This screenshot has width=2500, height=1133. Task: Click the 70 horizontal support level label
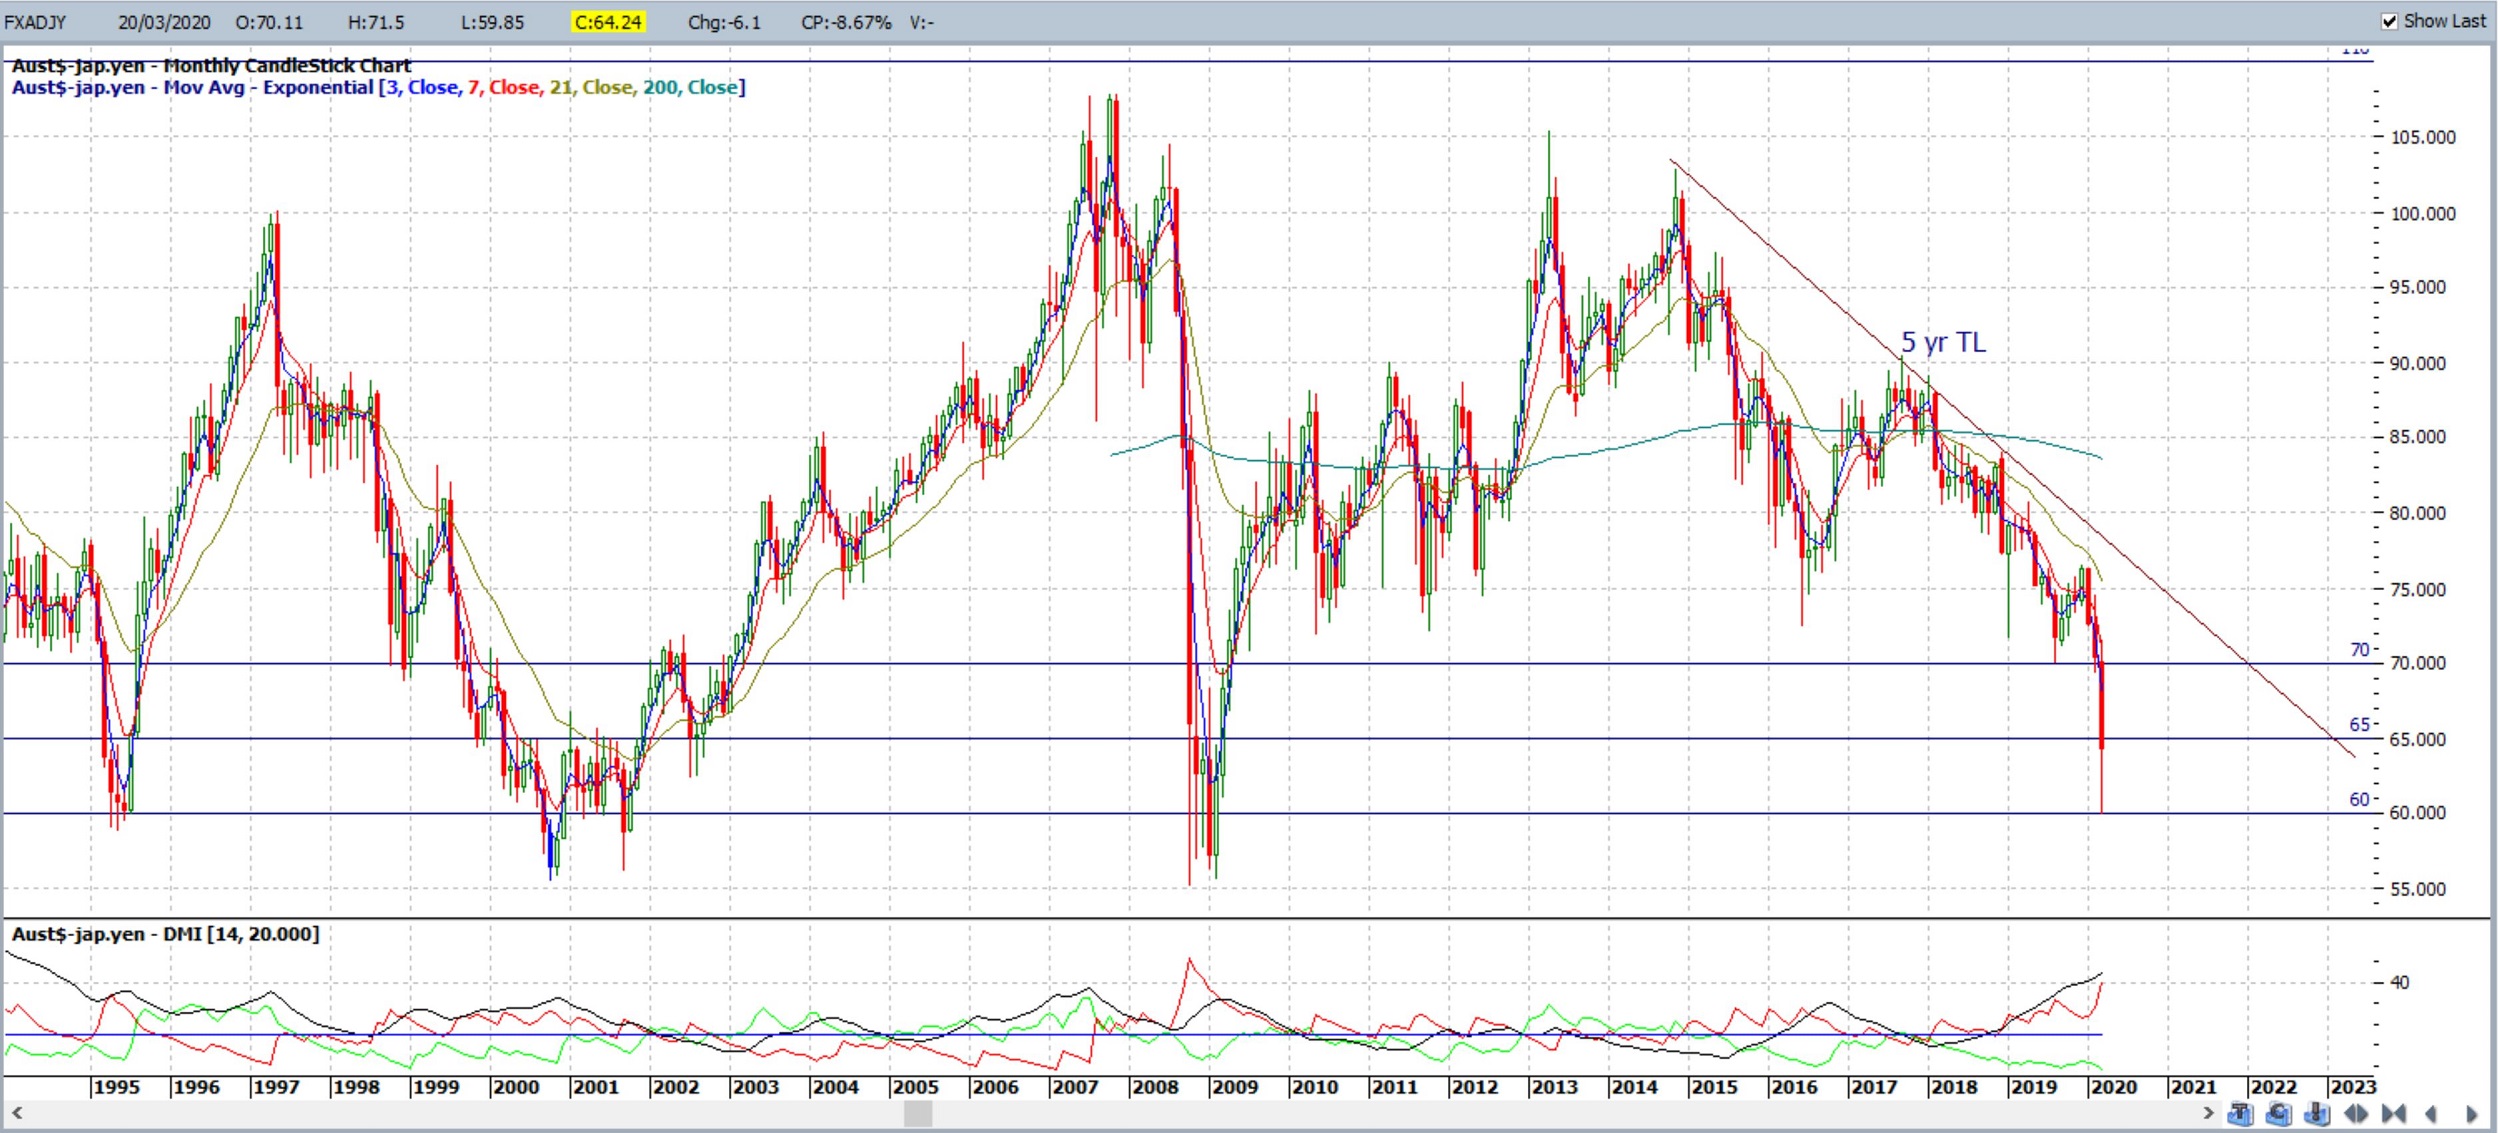tap(2359, 649)
